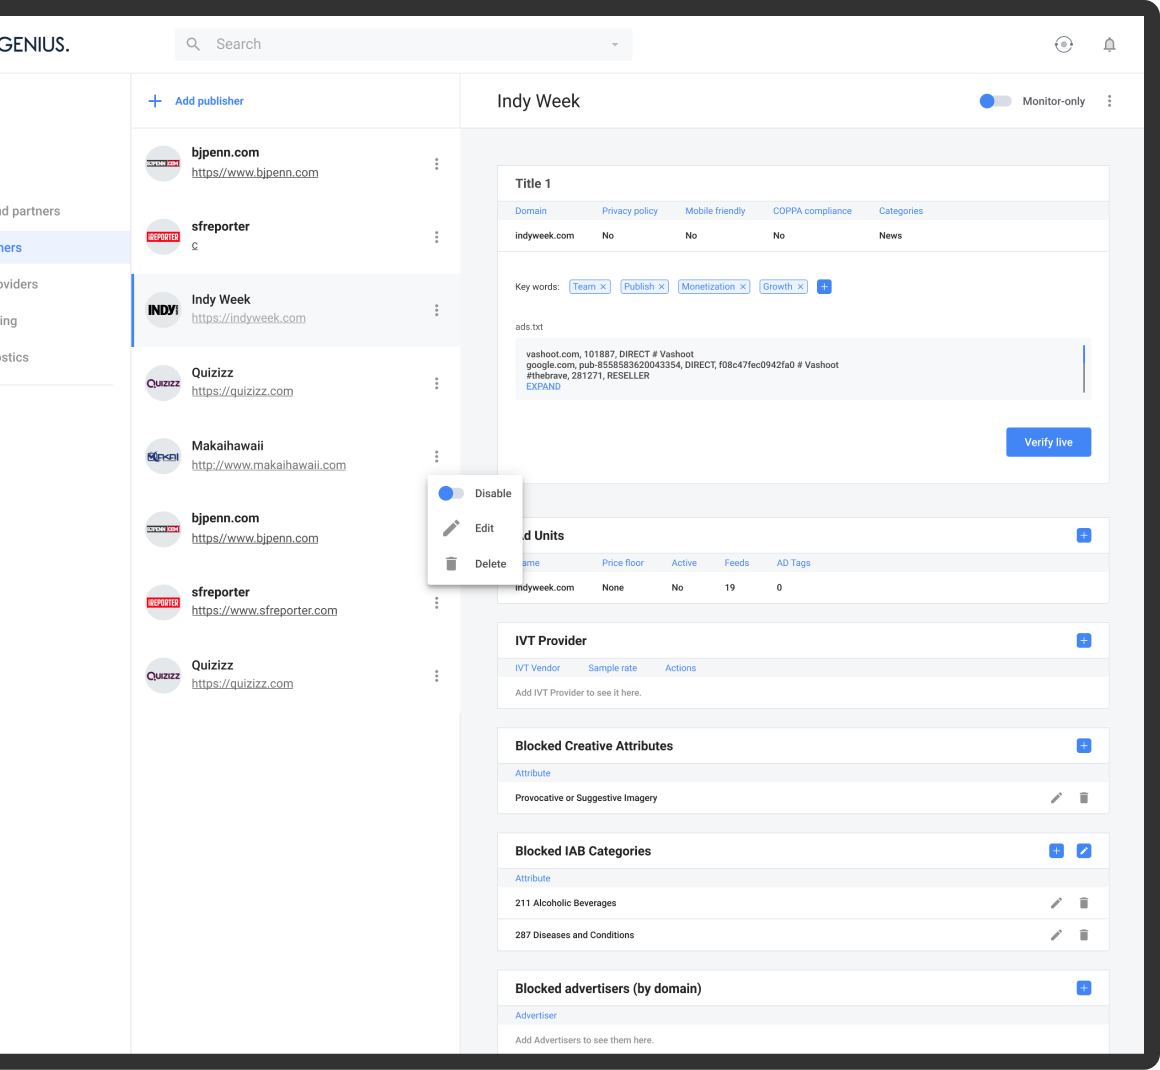The image size is (1160, 1070).
Task: Open more options for first sfreporter row
Action: point(436,238)
